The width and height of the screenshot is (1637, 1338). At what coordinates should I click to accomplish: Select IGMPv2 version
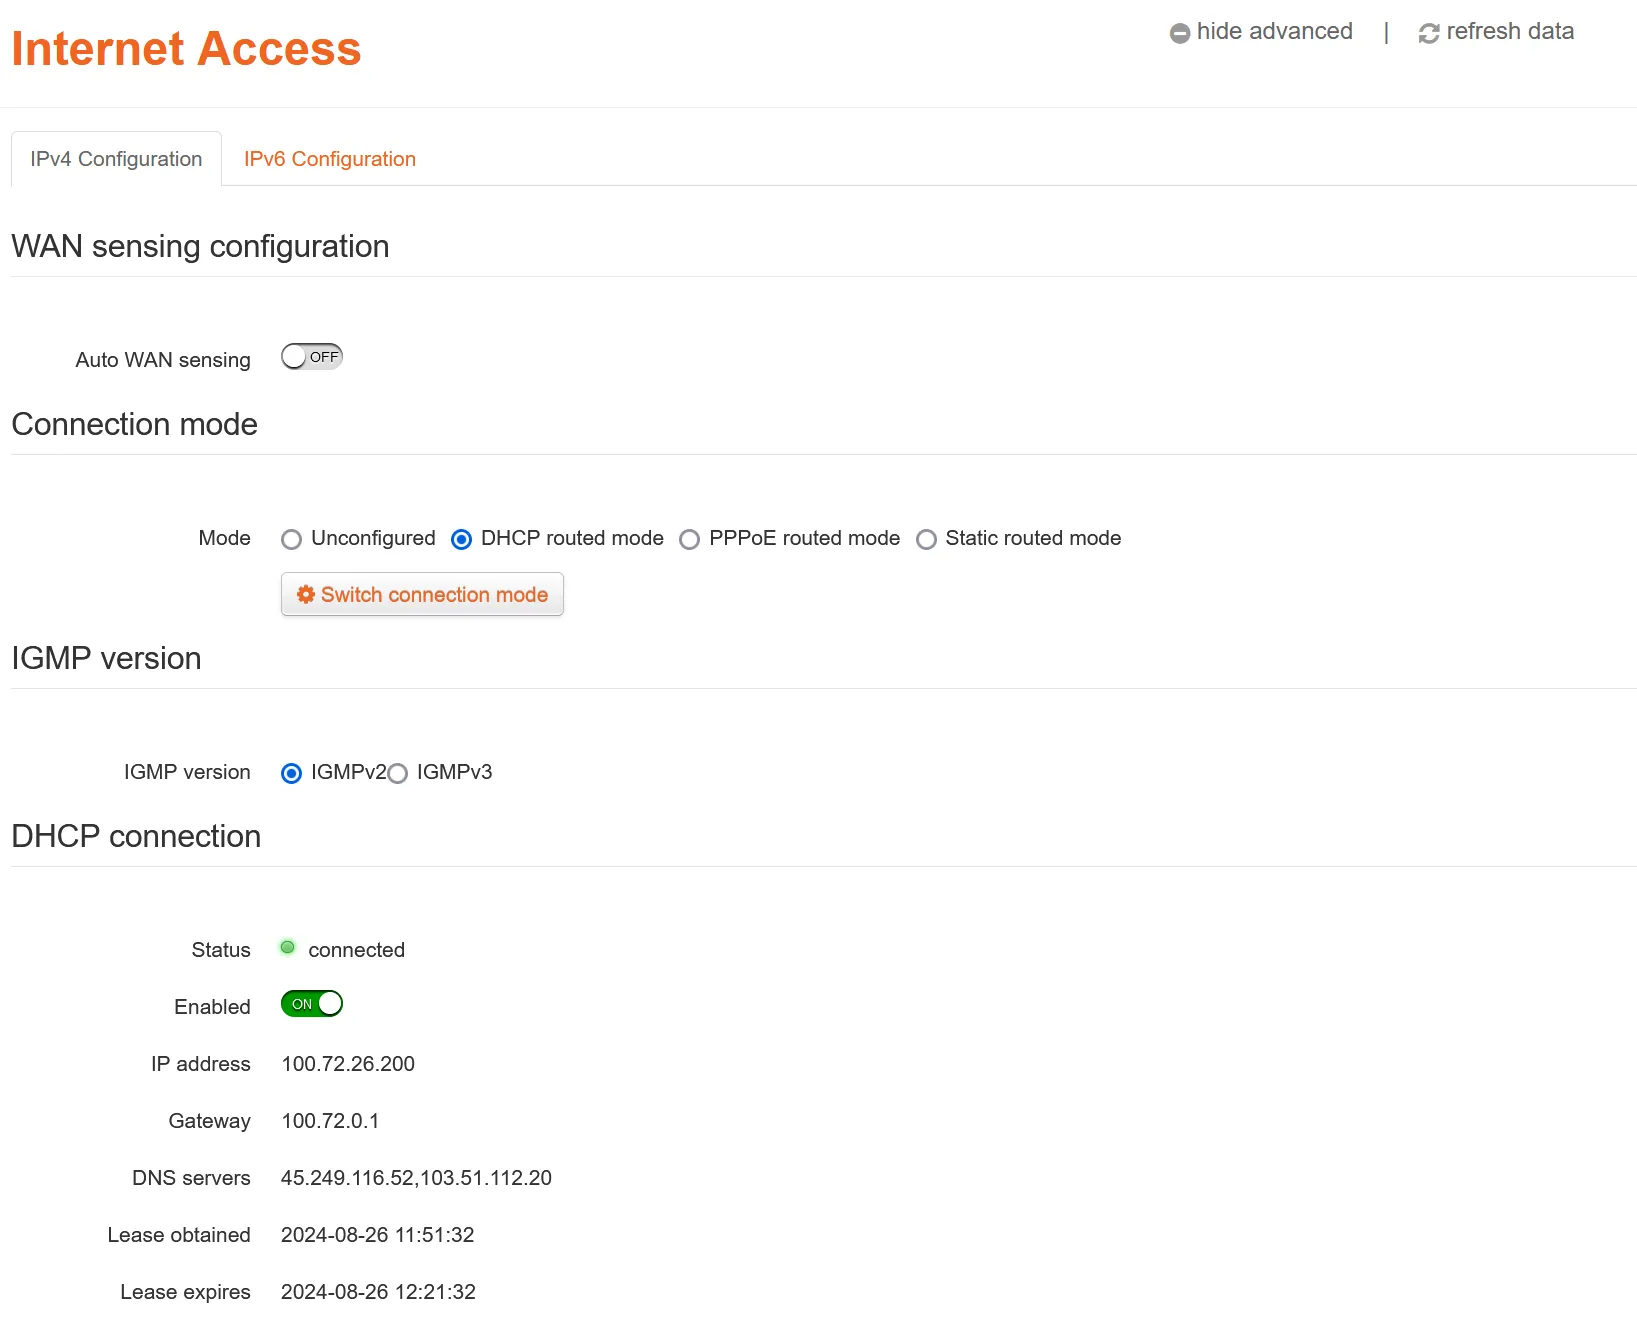292,774
